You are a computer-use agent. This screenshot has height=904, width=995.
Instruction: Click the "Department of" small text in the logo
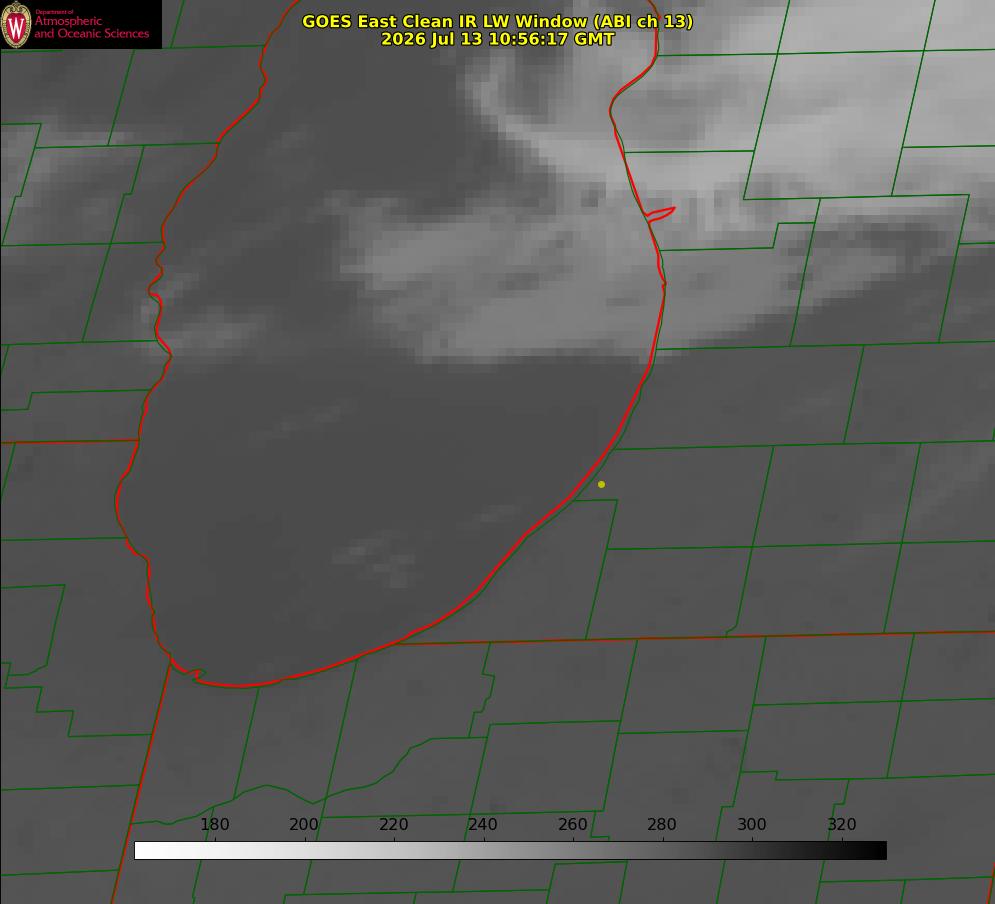[x=54, y=12]
